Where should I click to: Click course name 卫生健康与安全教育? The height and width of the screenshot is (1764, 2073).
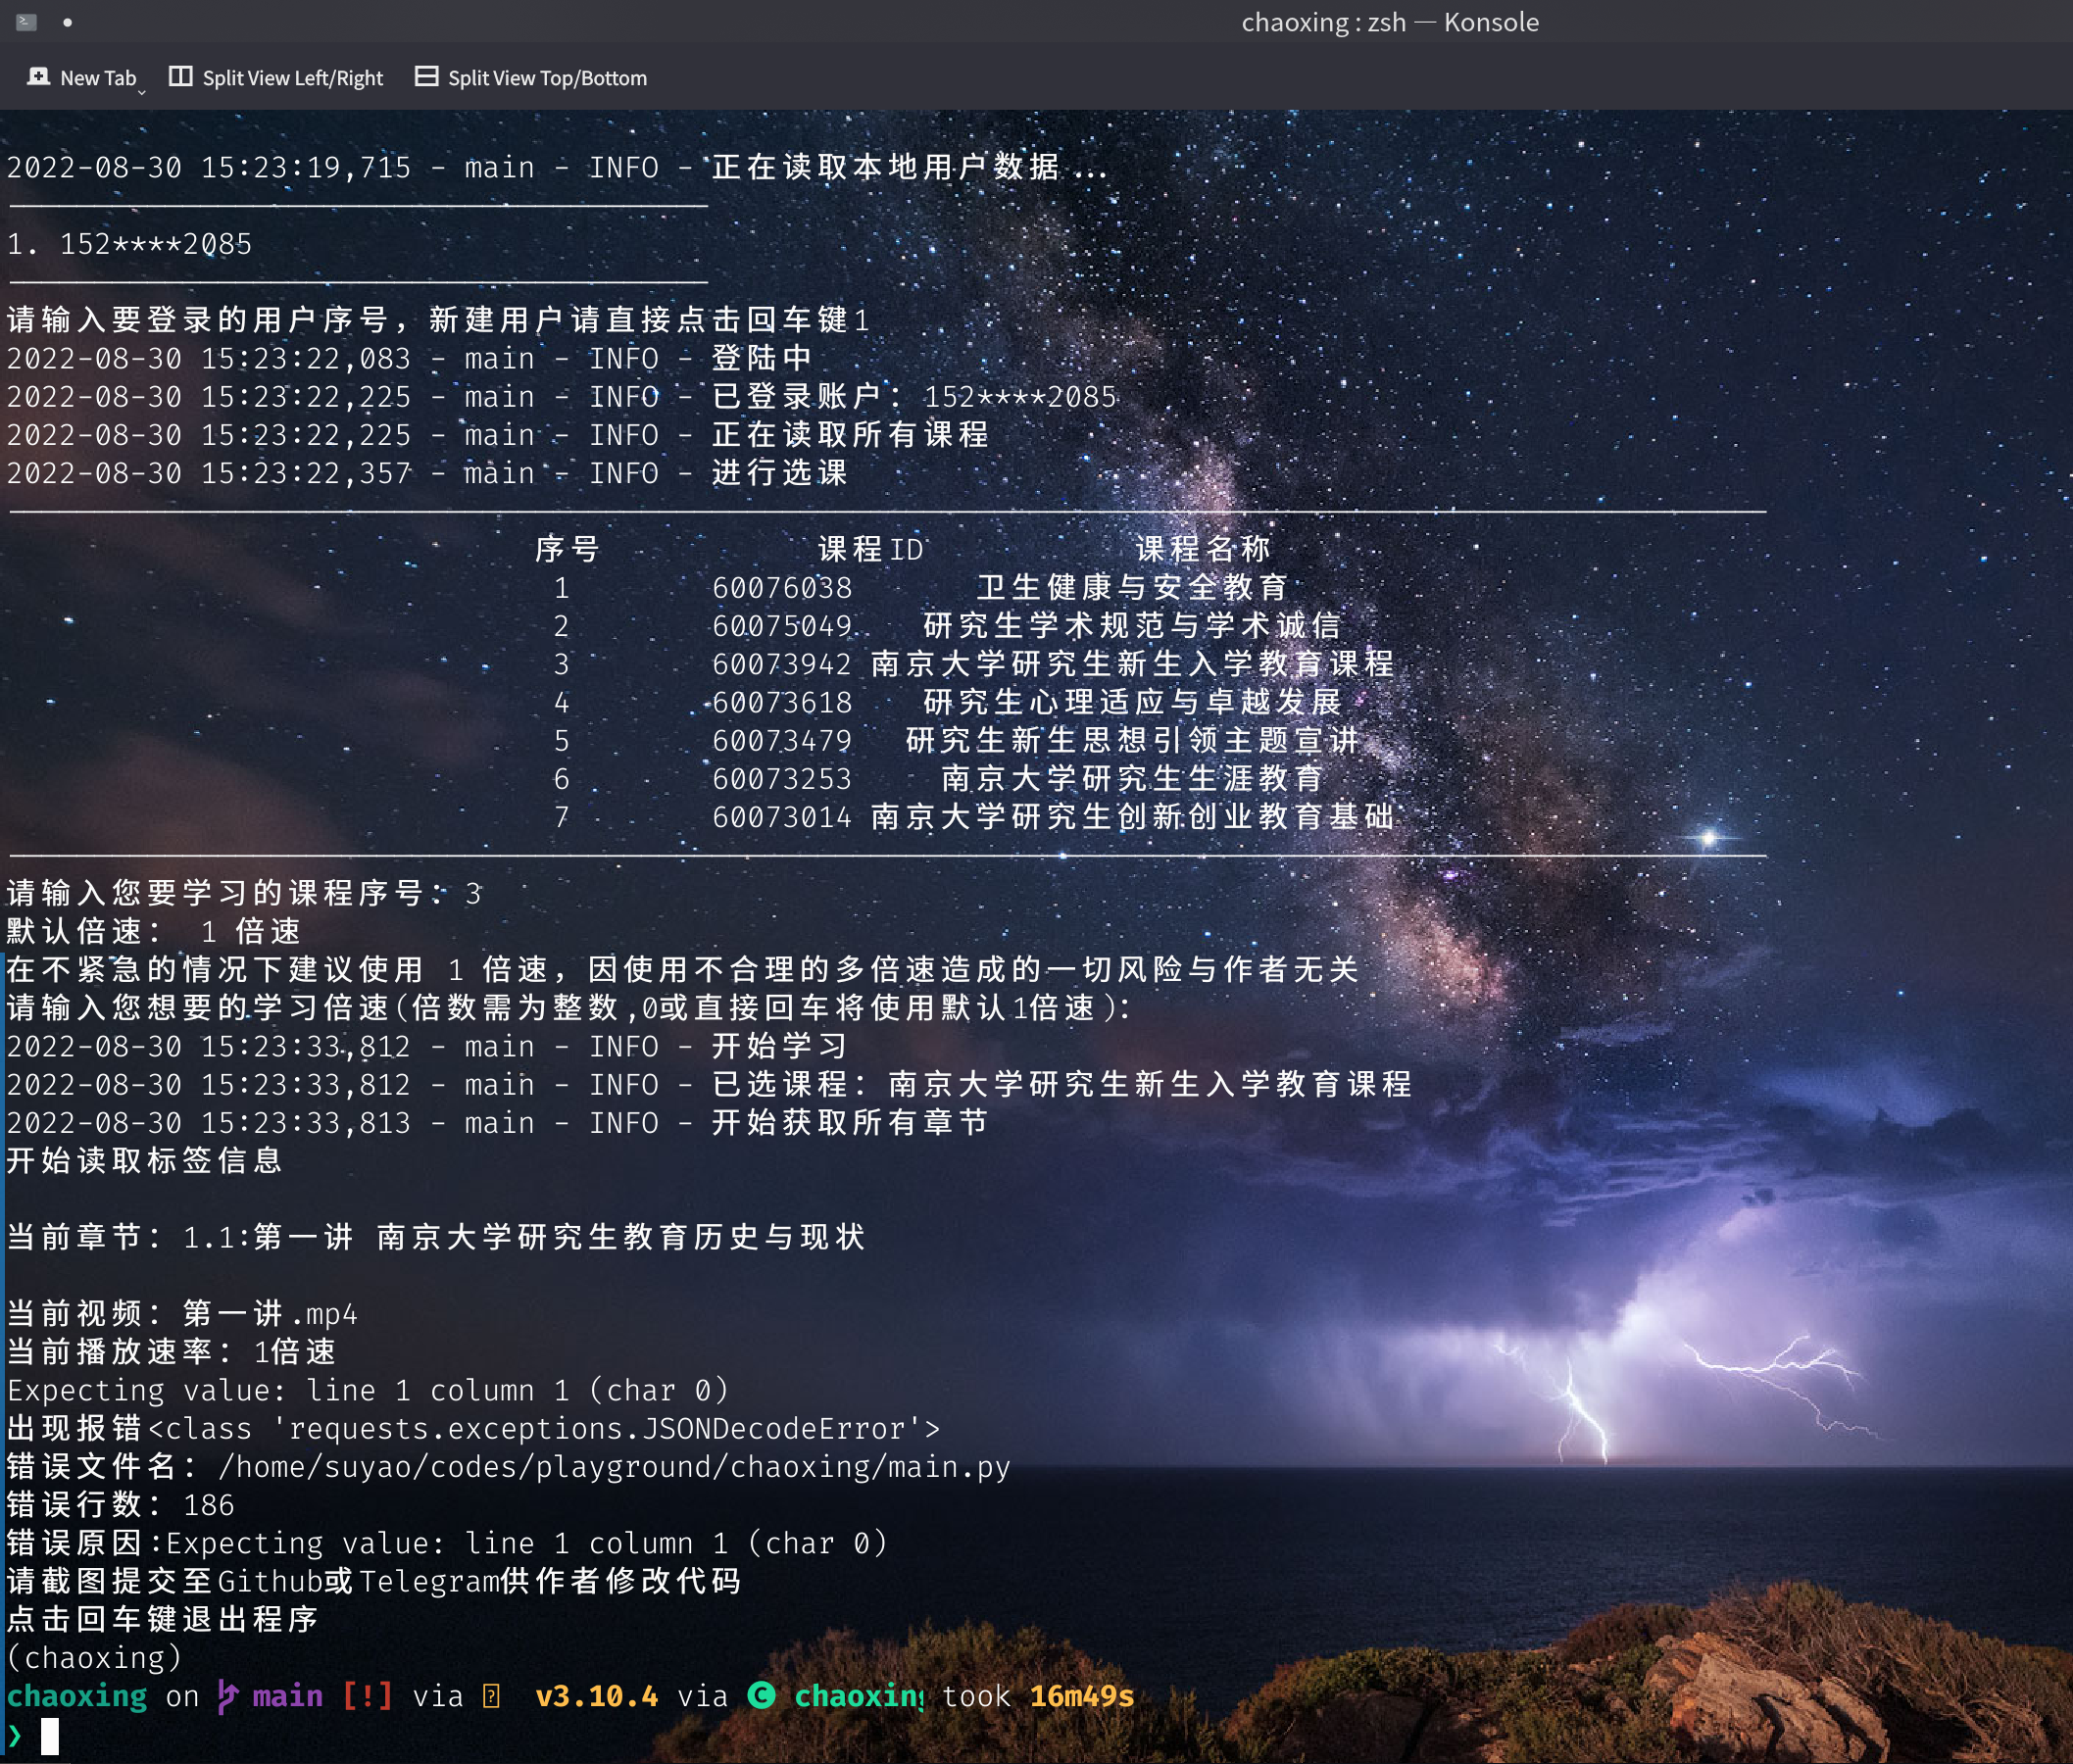pyautogui.click(x=1132, y=588)
